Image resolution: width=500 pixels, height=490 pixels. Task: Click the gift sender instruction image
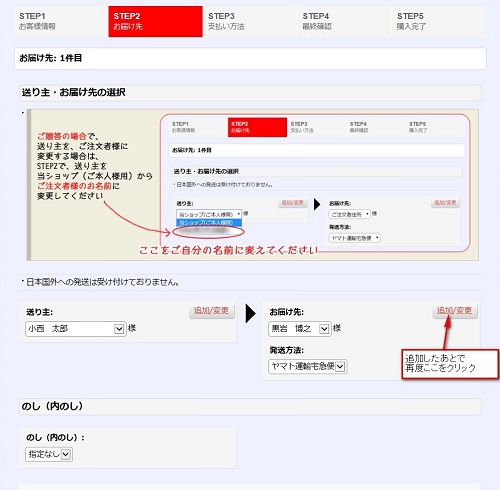tap(253, 185)
